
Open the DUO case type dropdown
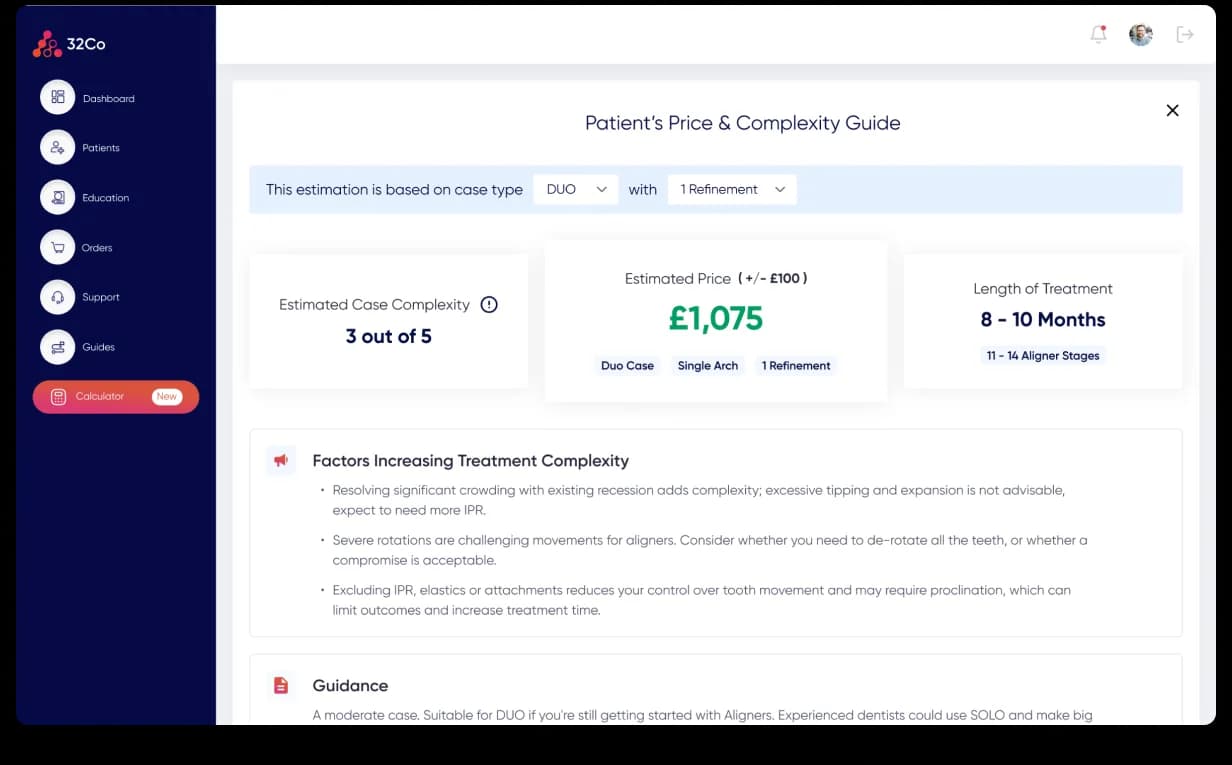pyautogui.click(x=576, y=189)
